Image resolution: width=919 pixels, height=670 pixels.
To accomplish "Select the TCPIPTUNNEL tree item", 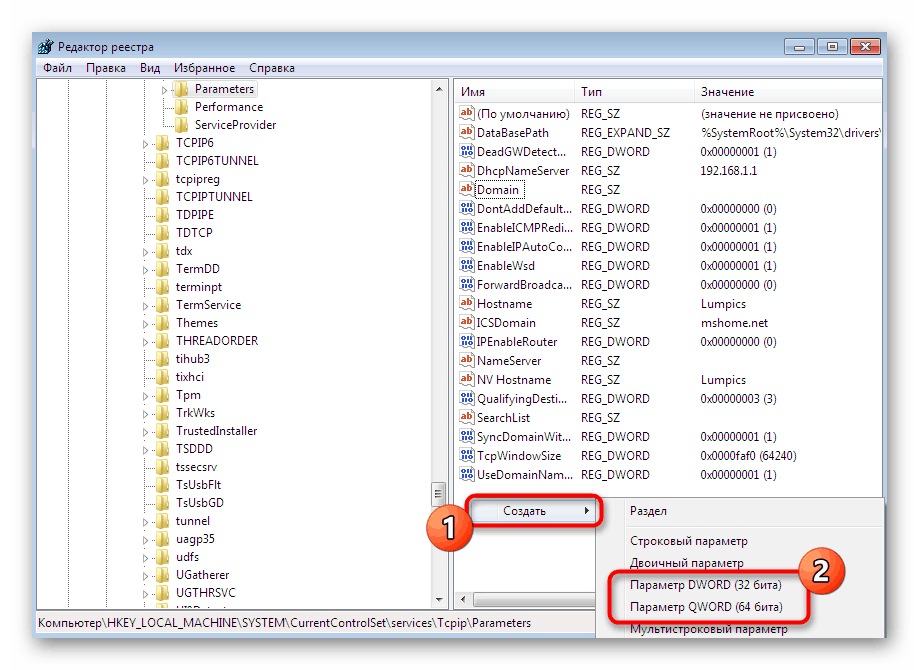I will click(214, 196).
